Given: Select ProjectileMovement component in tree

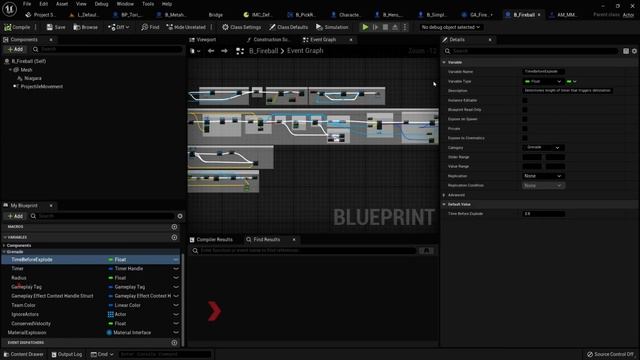Looking at the screenshot, I should (42, 87).
